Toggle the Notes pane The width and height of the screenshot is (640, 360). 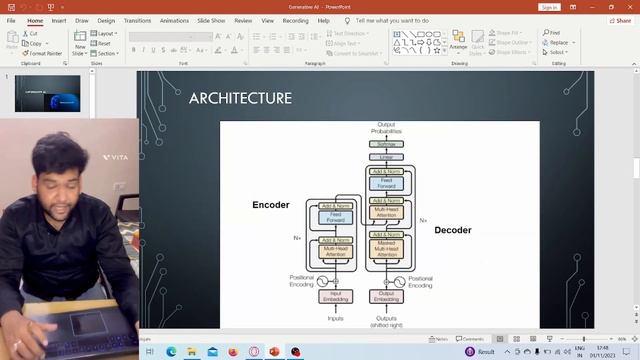click(439, 339)
